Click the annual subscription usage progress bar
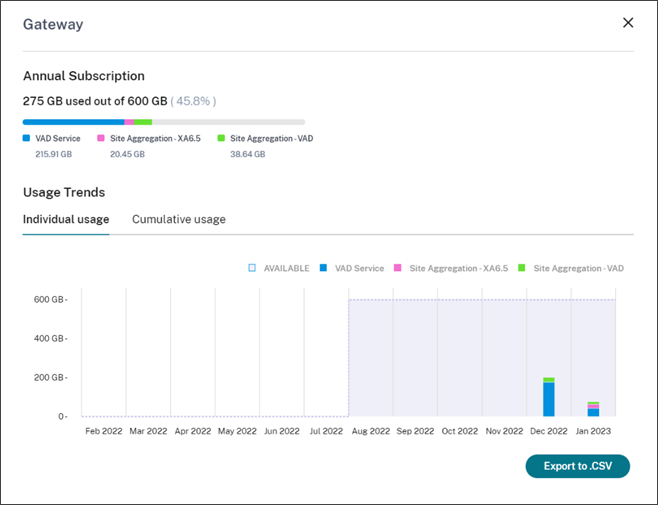The height and width of the screenshot is (505, 658). coord(164,122)
